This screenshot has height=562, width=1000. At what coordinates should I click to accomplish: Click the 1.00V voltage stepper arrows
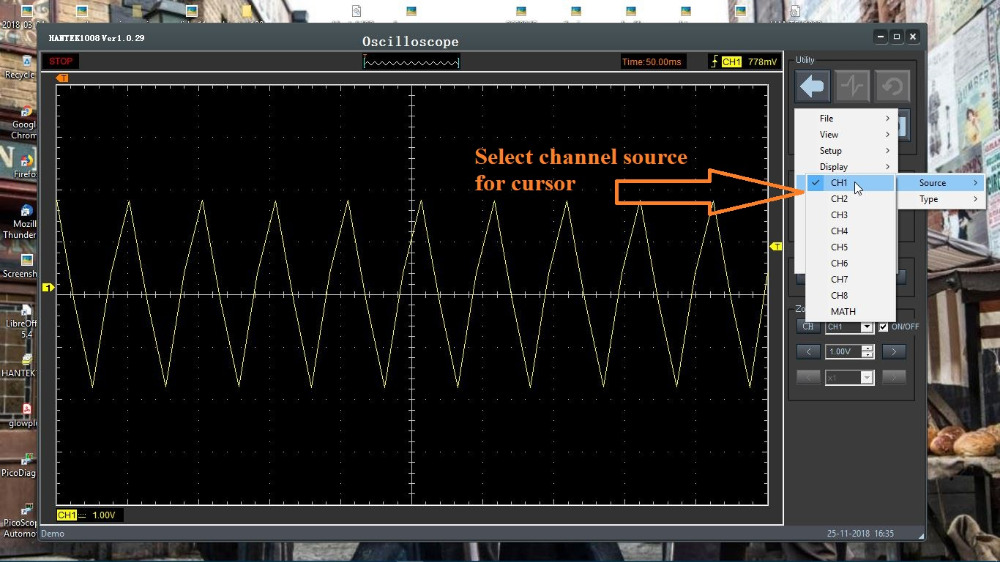click(867, 352)
